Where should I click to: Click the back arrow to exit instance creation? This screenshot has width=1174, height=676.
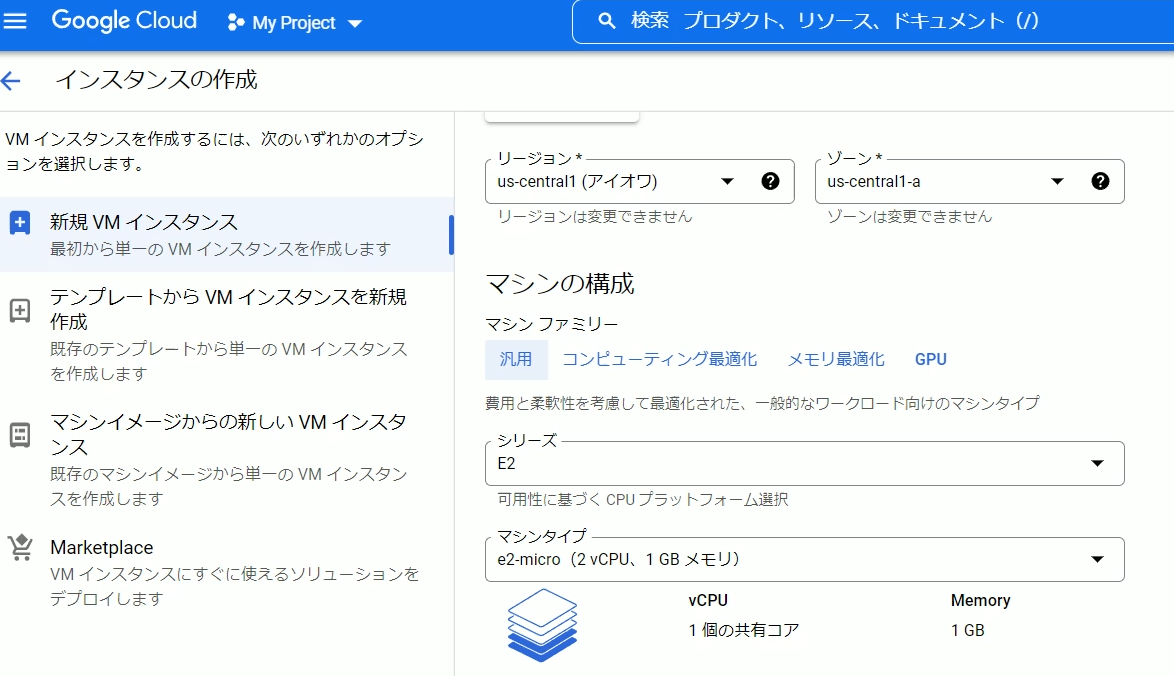pos(12,80)
